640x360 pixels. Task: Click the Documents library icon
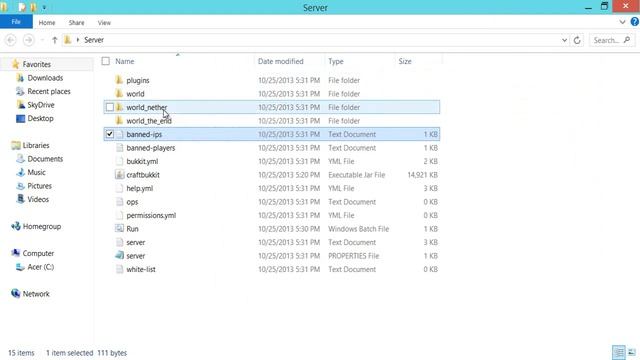click(x=20, y=158)
